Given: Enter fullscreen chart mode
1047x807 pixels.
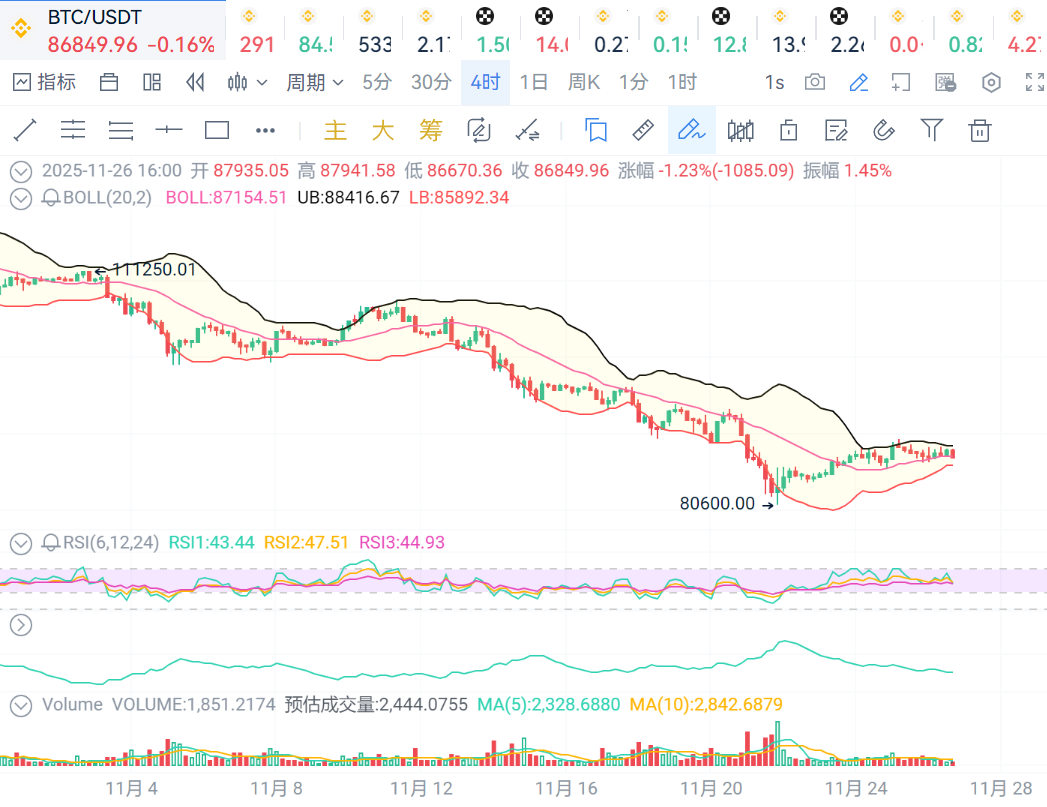Looking at the screenshot, I should click(x=1034, y=82).
